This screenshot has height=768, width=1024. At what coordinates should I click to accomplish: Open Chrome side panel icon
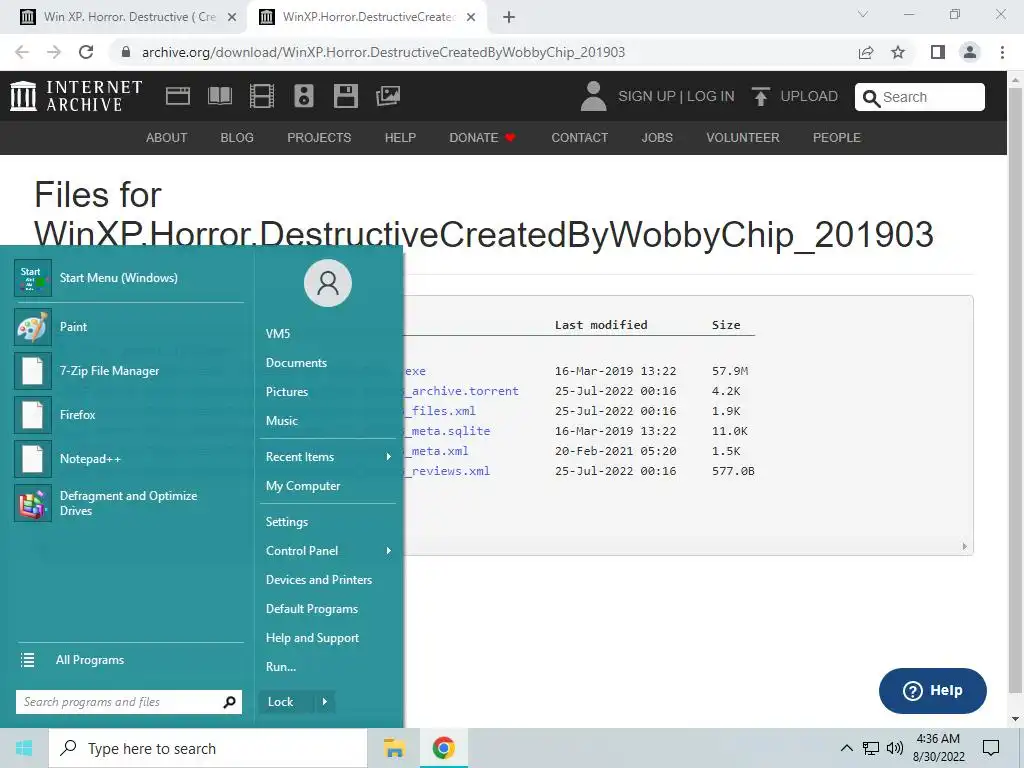pyautogui.click(x=938, y=52)
